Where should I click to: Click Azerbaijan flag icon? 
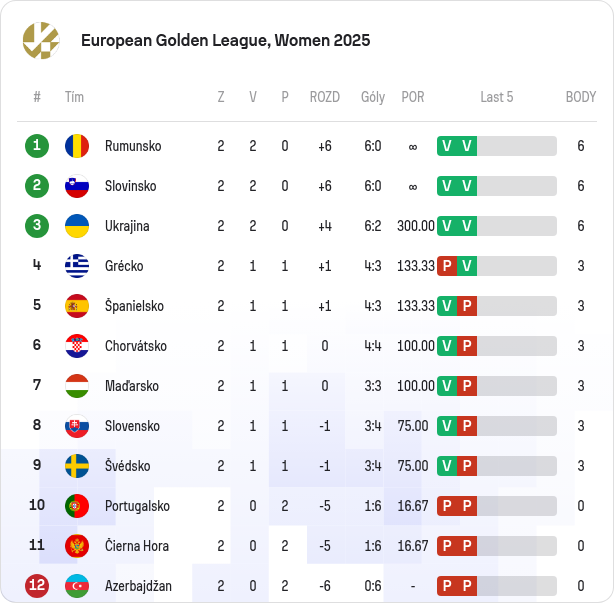tap(77, 586)
